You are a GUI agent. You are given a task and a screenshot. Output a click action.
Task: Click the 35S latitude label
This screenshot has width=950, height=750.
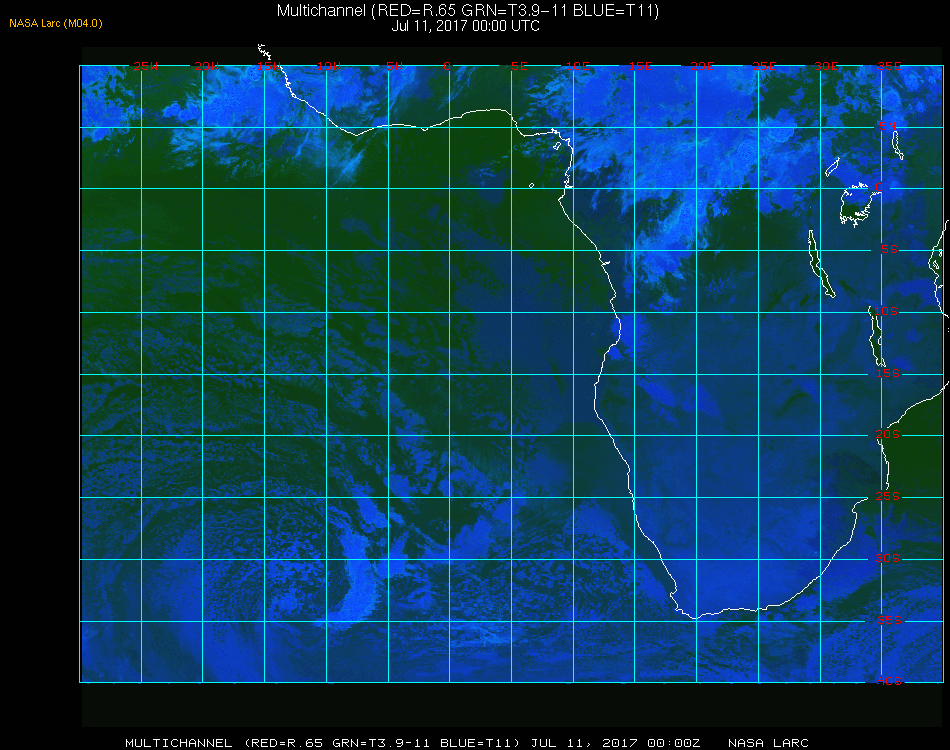(x=889, y=620)
